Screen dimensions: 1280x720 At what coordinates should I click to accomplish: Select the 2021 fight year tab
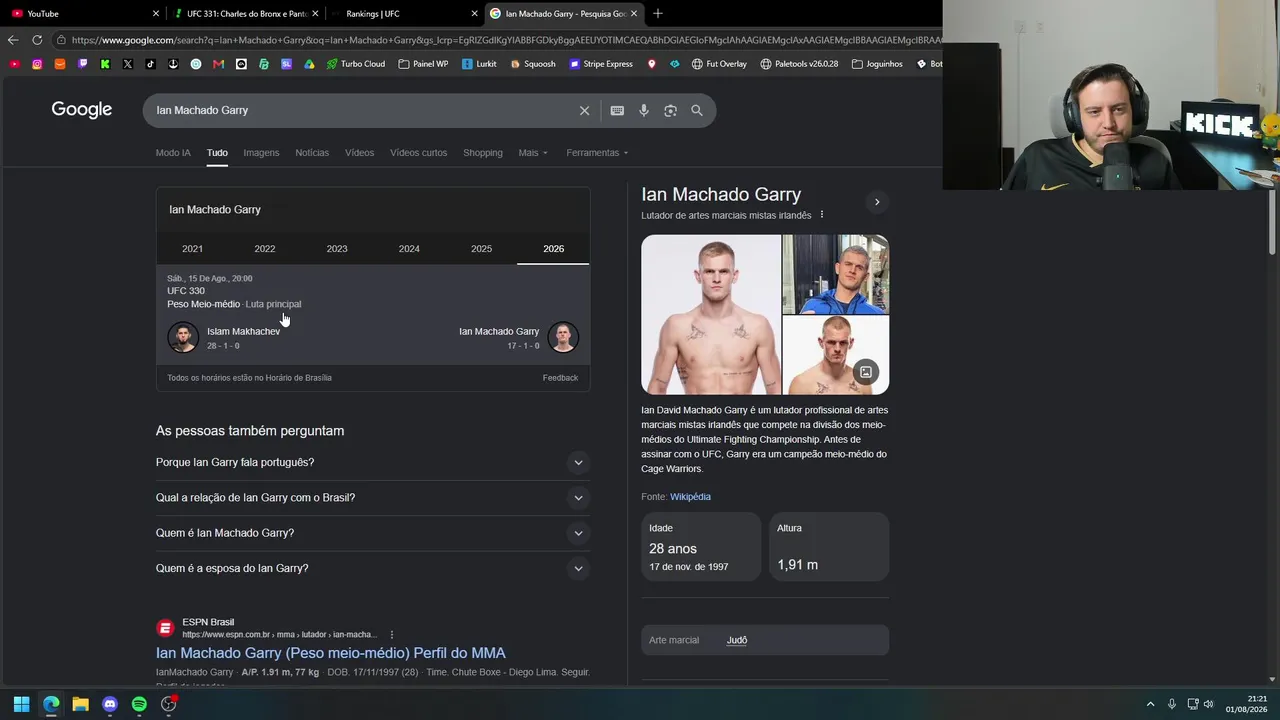point(192,249)
